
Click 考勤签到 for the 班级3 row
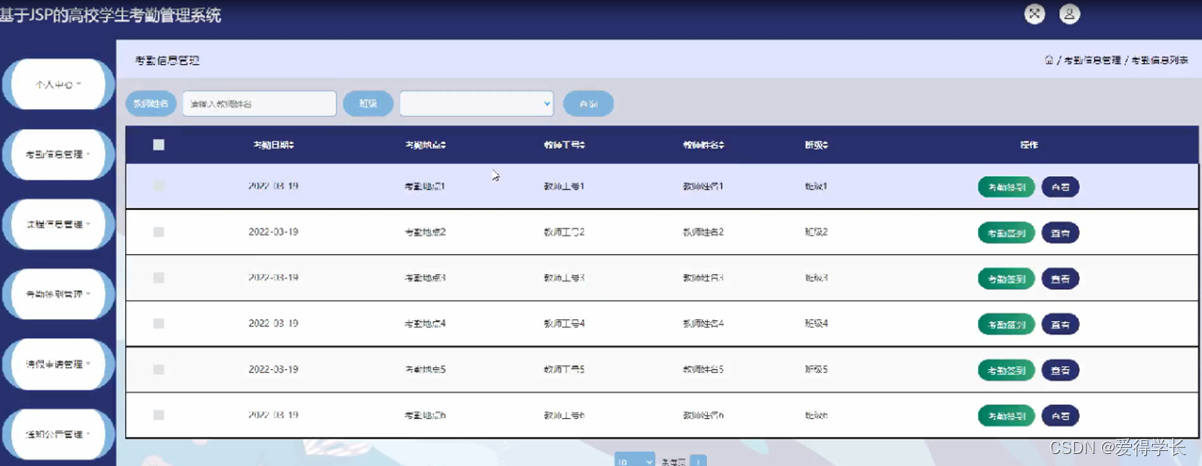pos(1006,278)
